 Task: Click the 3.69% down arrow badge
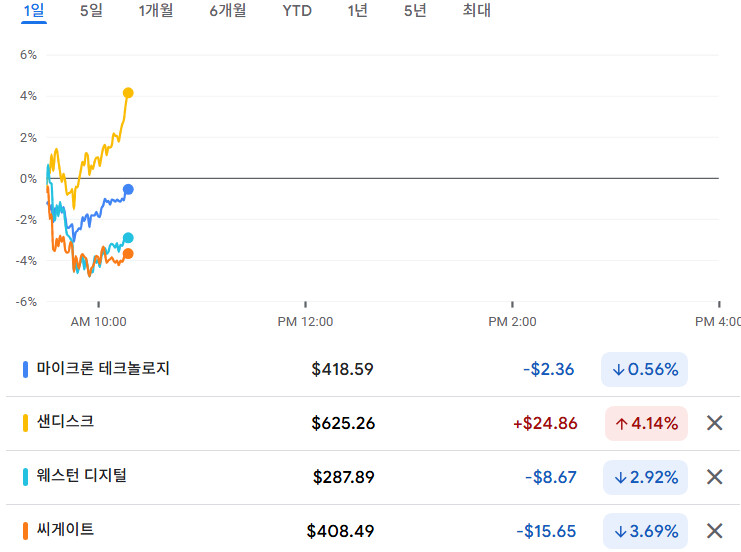645,531
